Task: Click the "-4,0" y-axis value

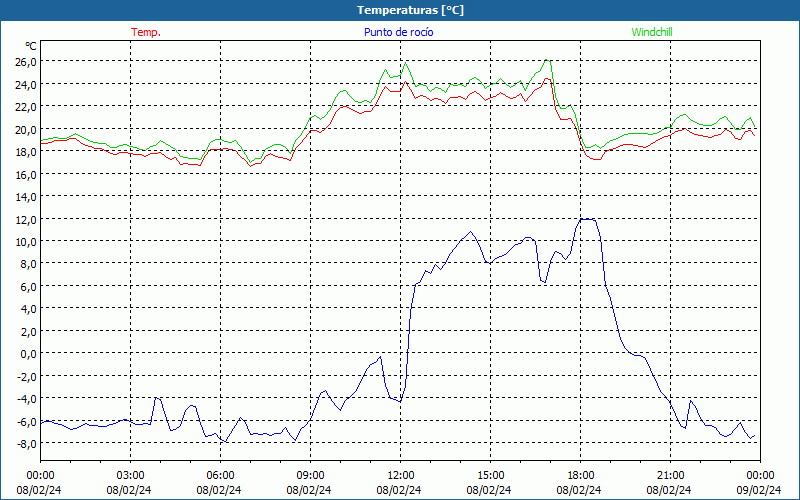Action: coord(27,398)
